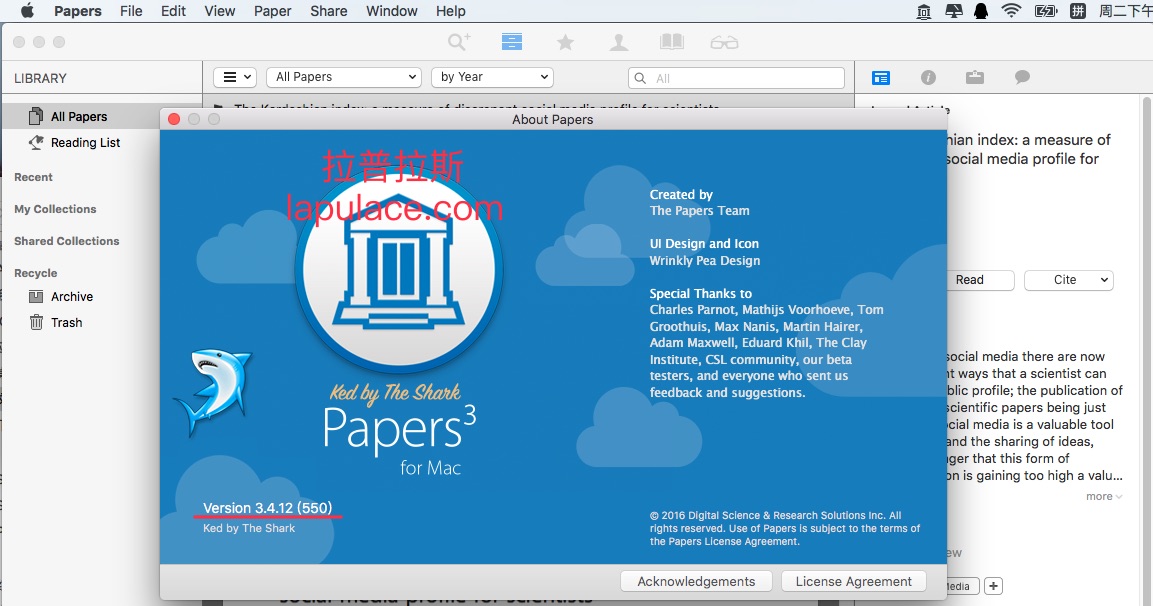Viewport: 1153px width, 606px height.
Task: Select the blue Library toolbar icon
Action: (x=512, y=42)
